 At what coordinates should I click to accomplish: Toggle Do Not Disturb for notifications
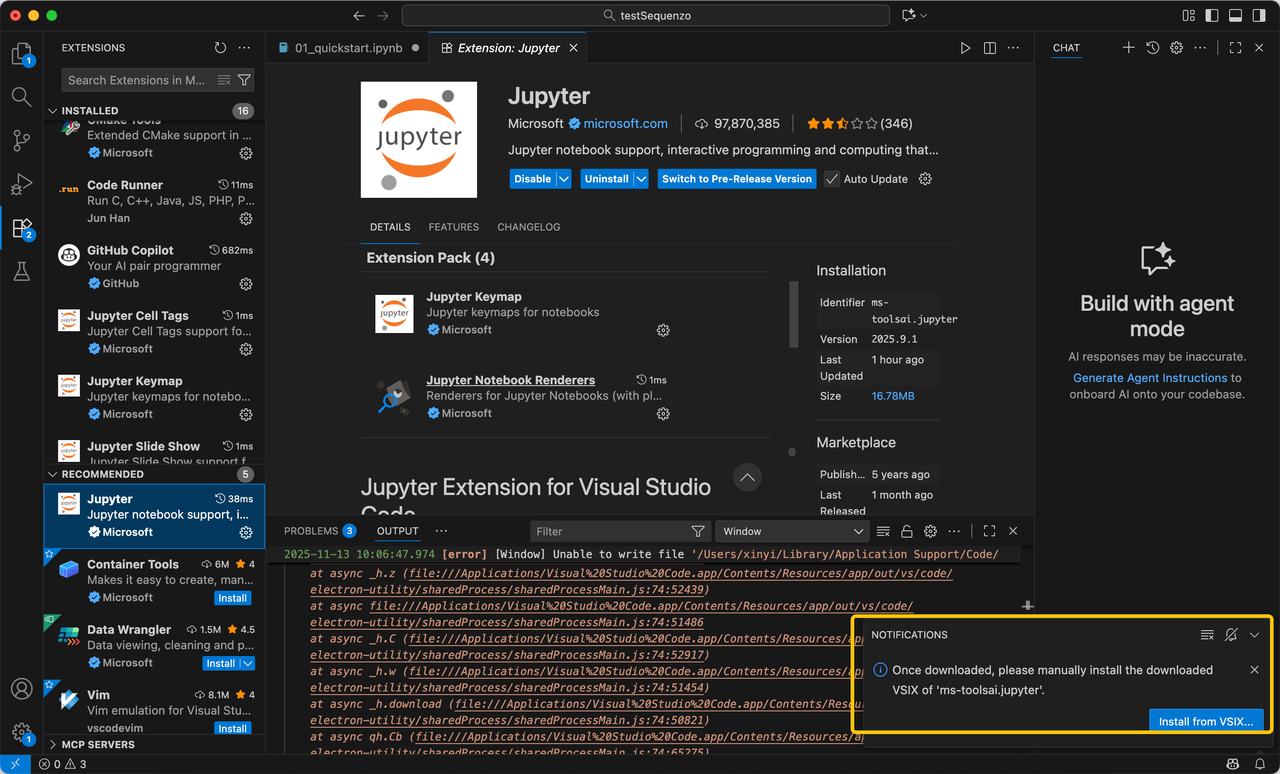[x=1231, y=635]
